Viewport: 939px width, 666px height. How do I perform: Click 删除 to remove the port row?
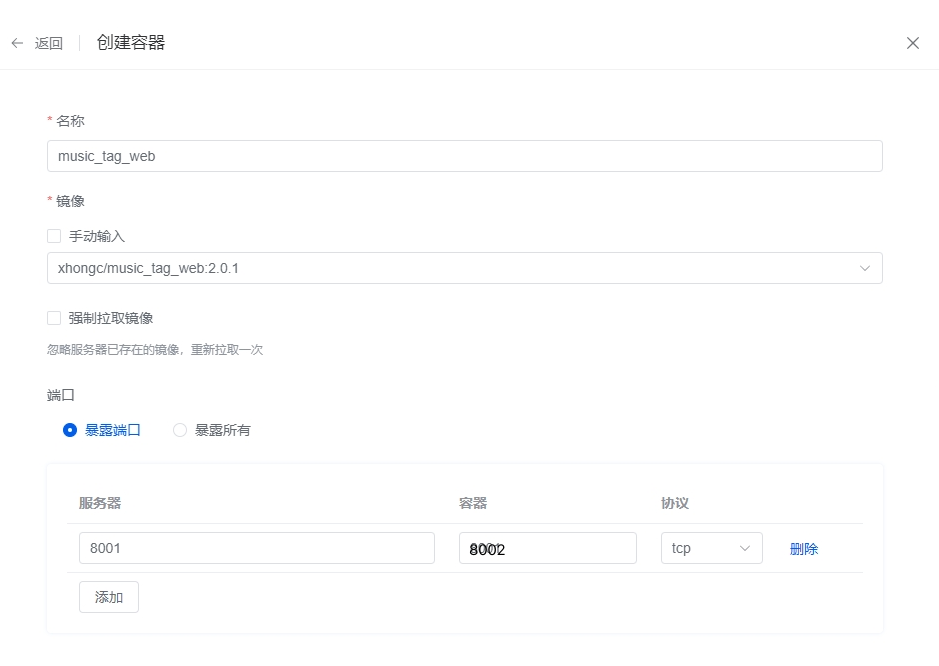803,549
